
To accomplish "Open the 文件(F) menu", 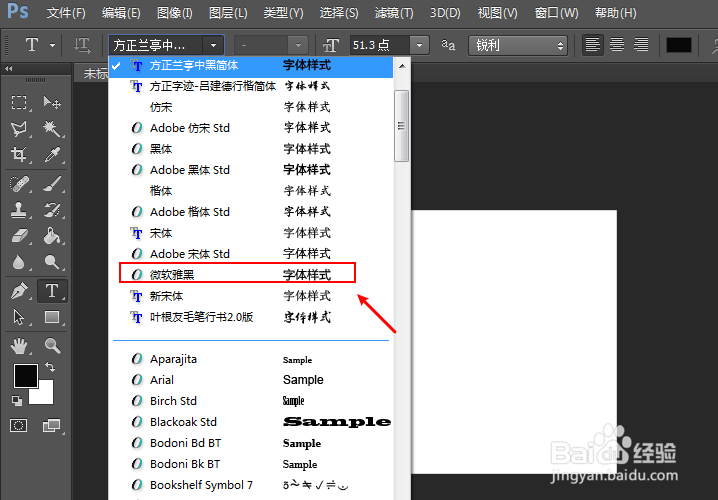I will click(x=66, y=12).
